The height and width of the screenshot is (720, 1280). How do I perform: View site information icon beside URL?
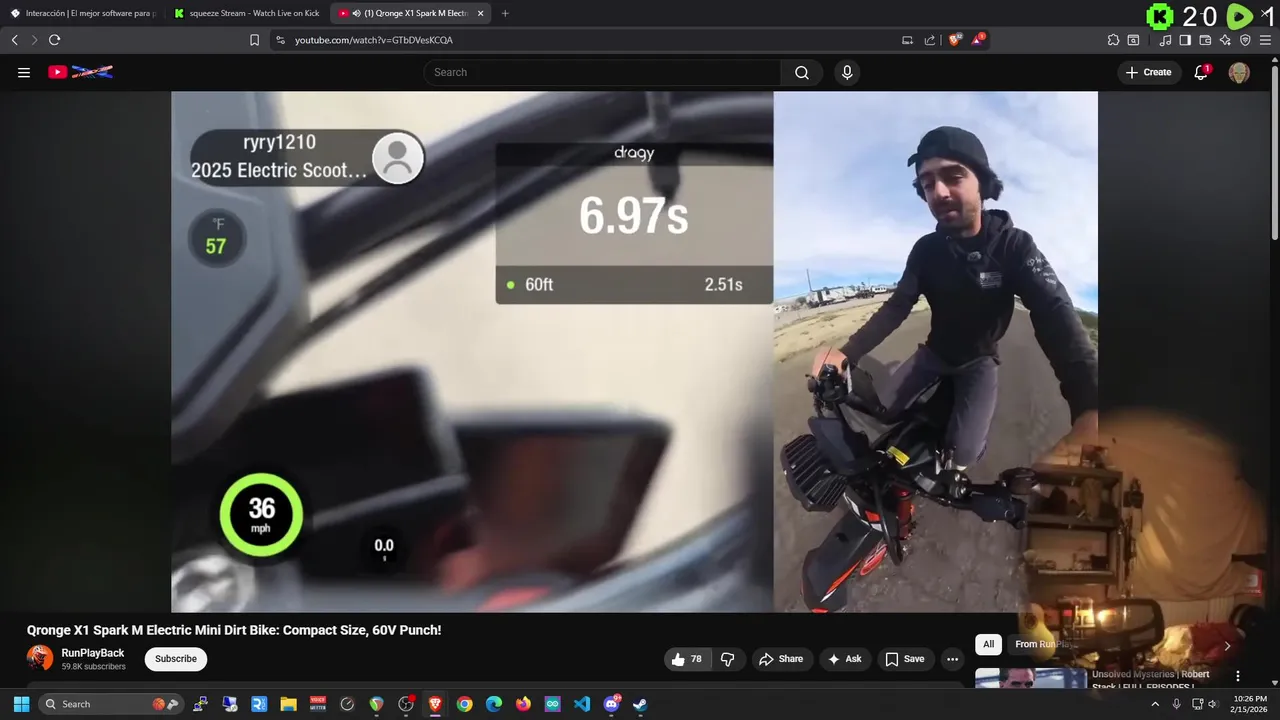coord(280,40)
